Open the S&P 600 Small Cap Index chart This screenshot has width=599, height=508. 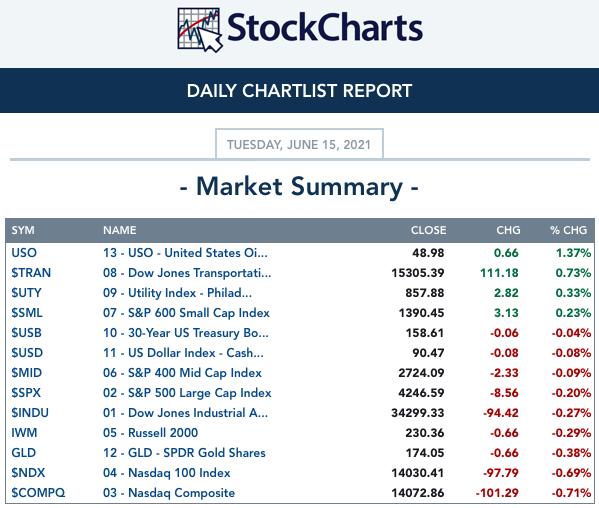pos(186,313)
